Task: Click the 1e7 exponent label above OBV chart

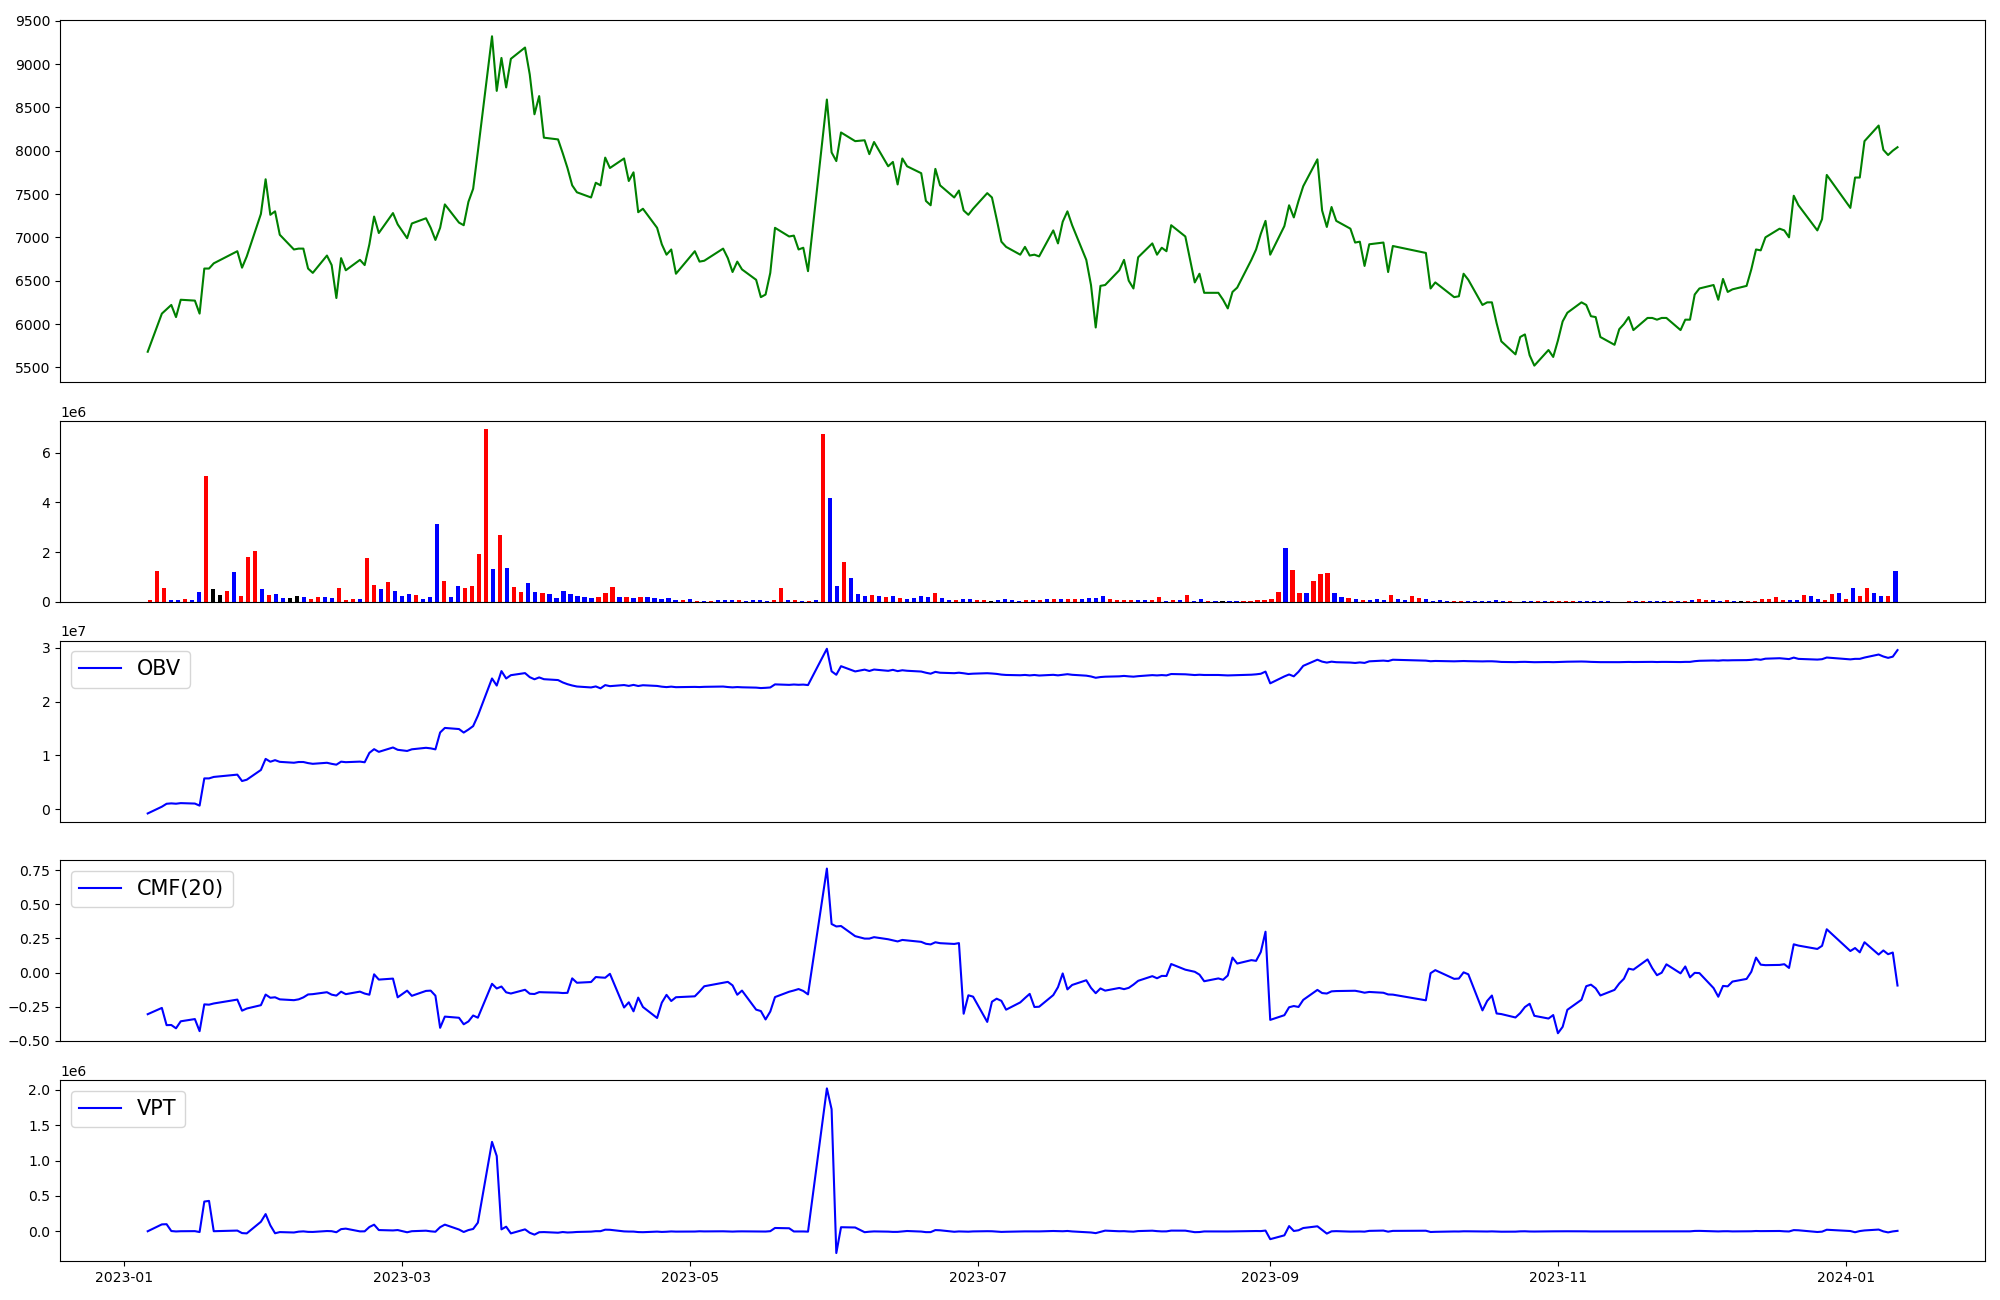Action: [x=73, y=631]
